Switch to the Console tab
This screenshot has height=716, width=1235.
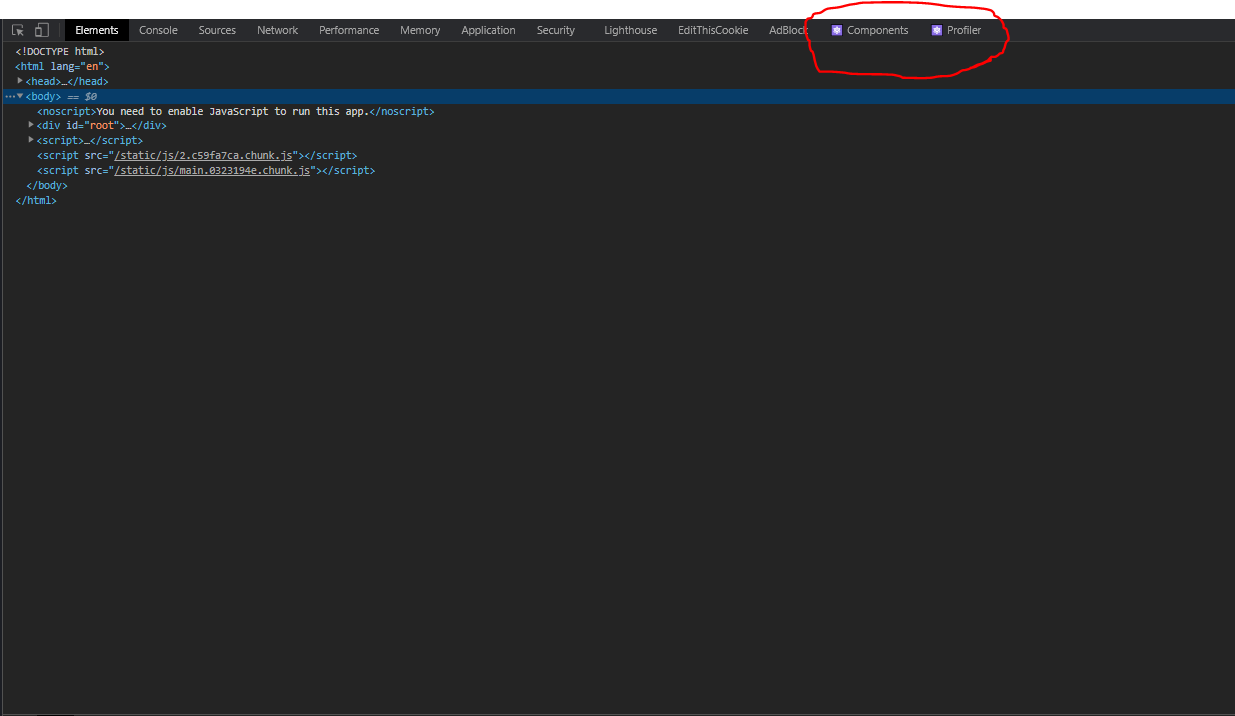pos(158,30)
